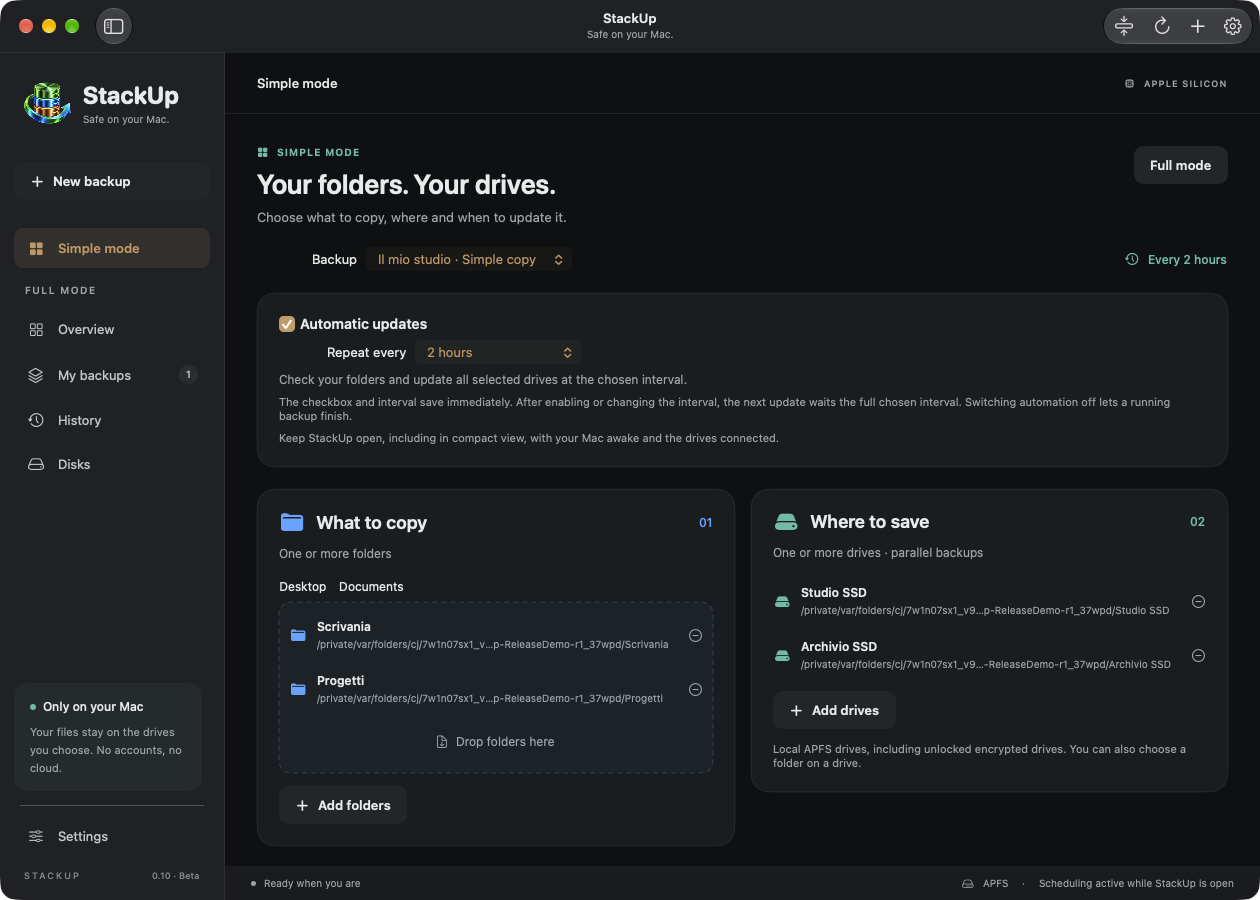Click the 0.10 · Beta version label
Image resolution: width=1260 pixels, height=900 pixels.
(x=176, y=876)
